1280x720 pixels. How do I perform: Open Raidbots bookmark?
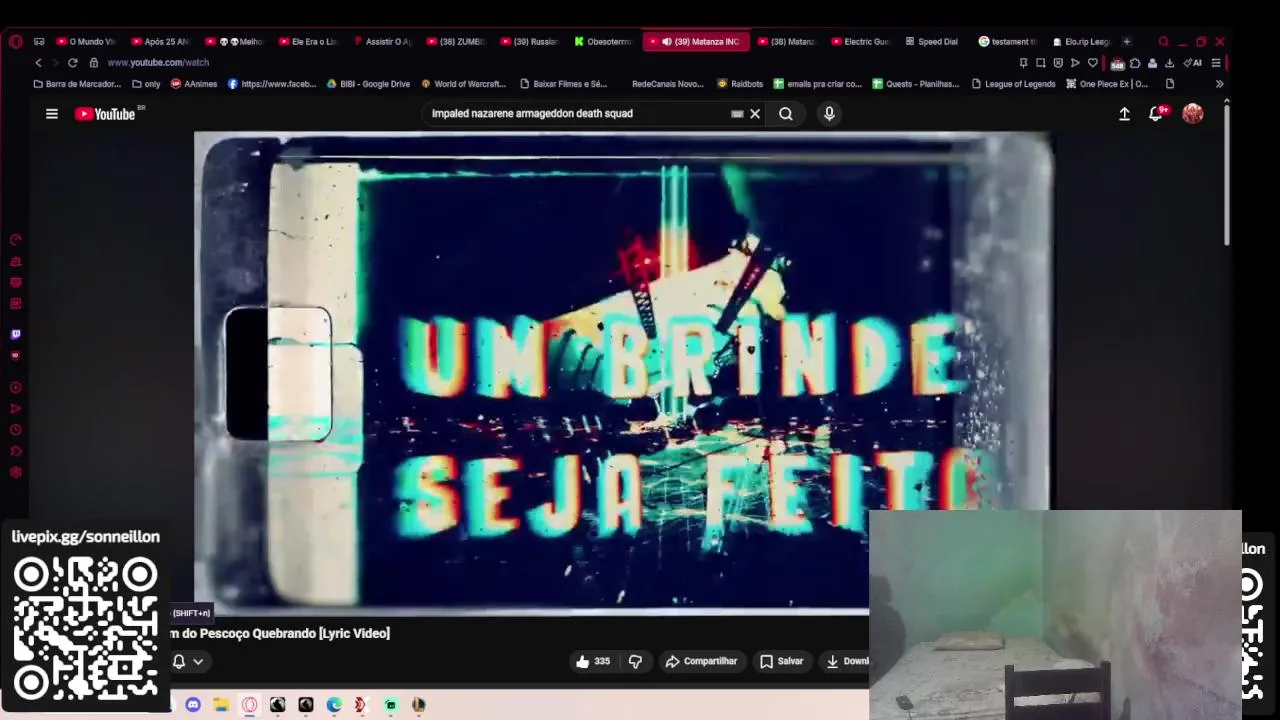click(x=740, y=84)
